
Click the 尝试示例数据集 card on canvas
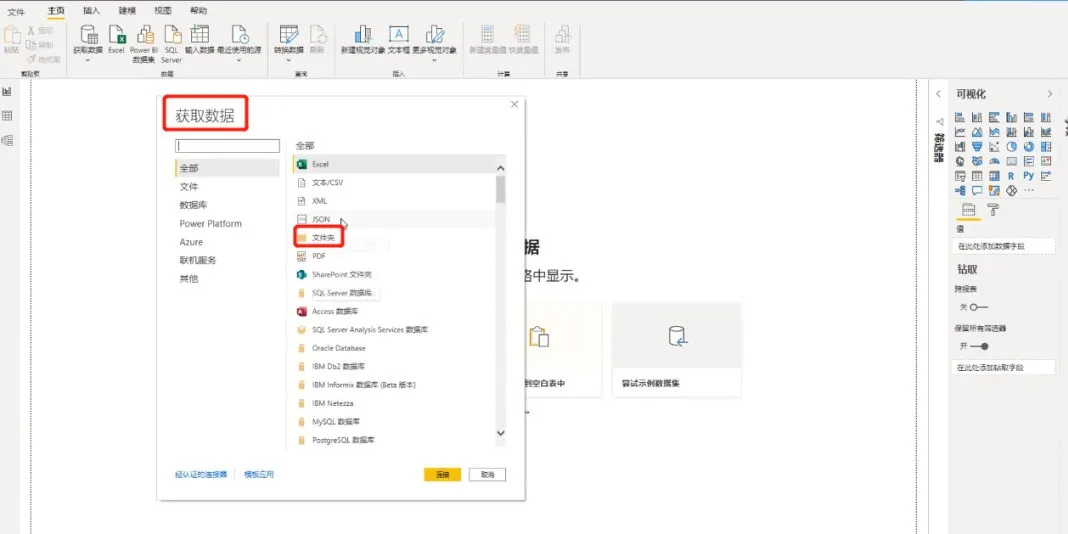(x=676, y=350)
